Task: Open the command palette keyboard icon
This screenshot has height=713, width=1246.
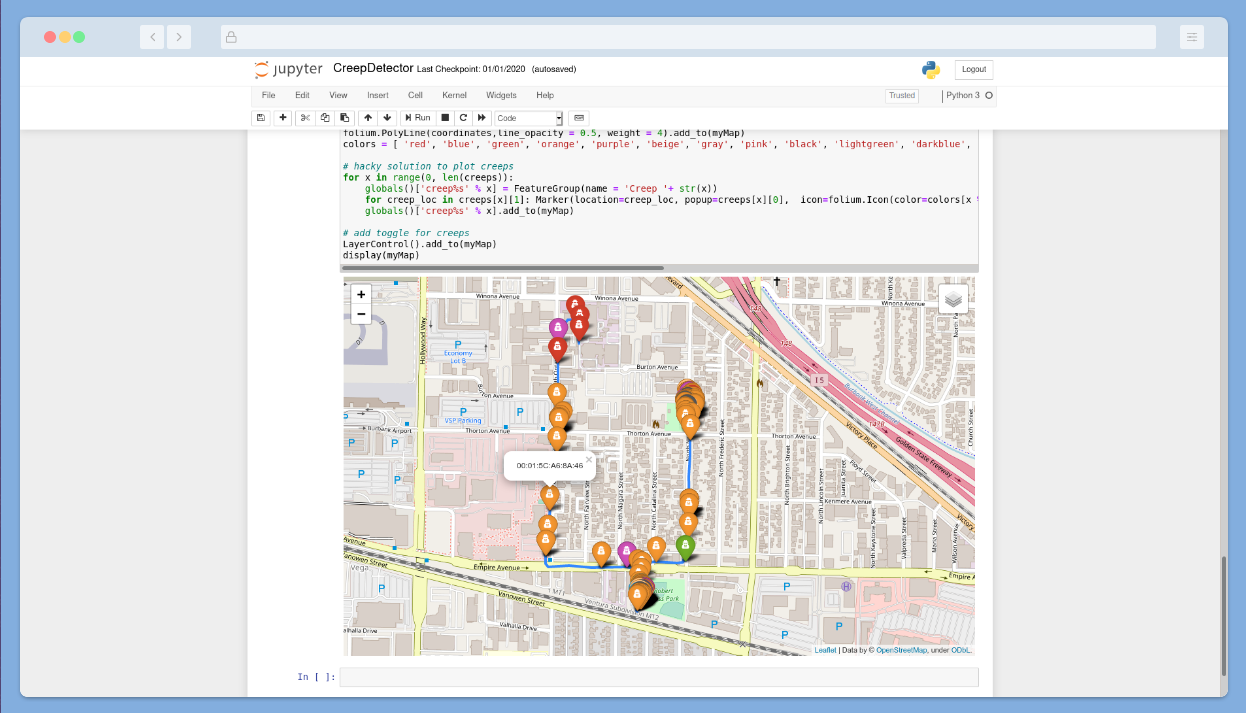Action: (x=580, y=118)
